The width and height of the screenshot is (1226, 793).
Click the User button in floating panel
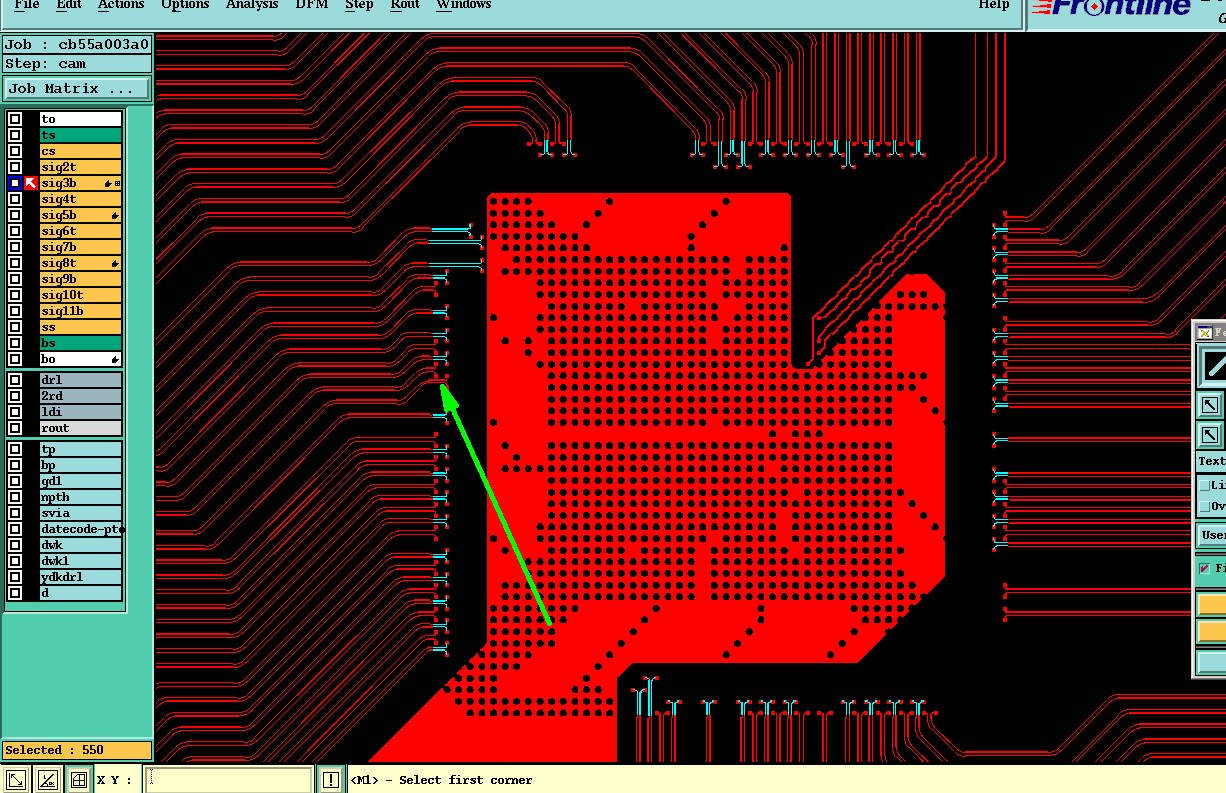point(1212,535)
